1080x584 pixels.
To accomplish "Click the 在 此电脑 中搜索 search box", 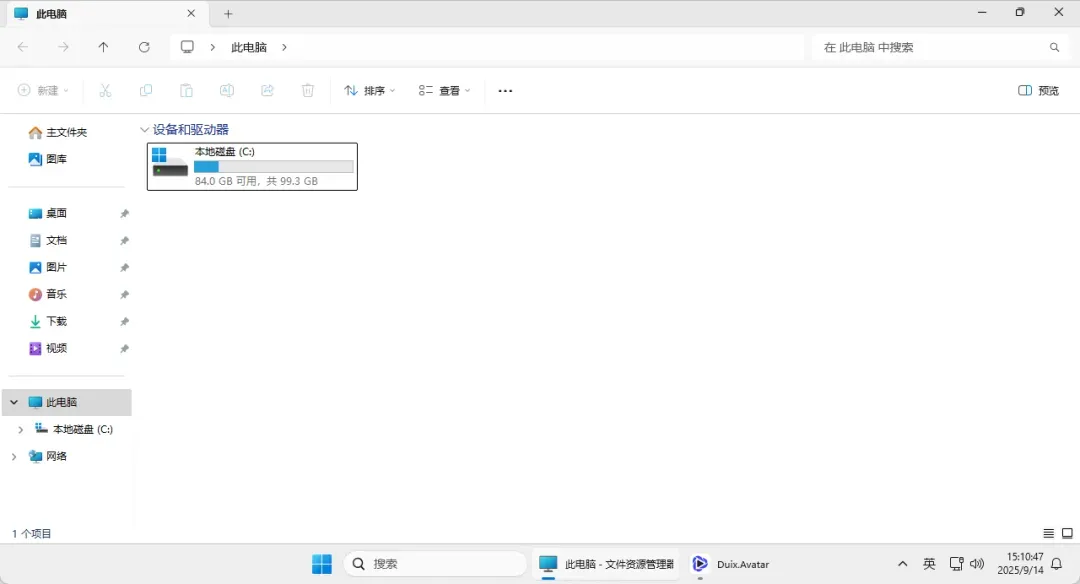I will (930, 47).
